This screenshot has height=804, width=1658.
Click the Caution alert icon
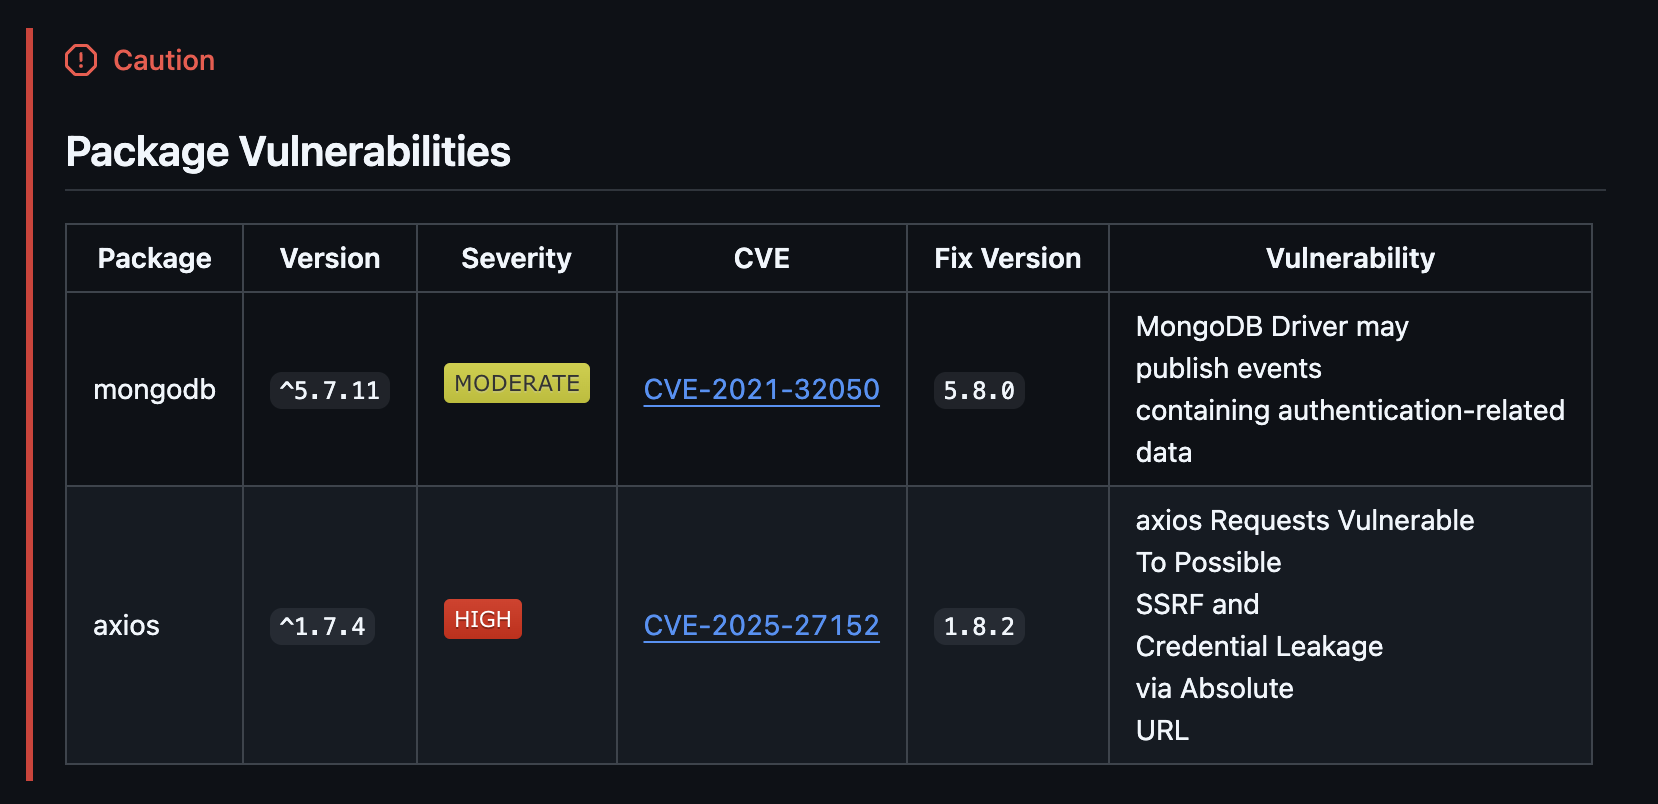tap(81, 60)
